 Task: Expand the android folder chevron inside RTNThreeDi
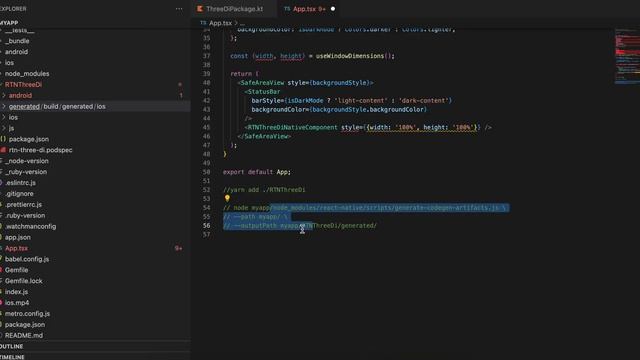pyautogui.click(x=4, y=96)
